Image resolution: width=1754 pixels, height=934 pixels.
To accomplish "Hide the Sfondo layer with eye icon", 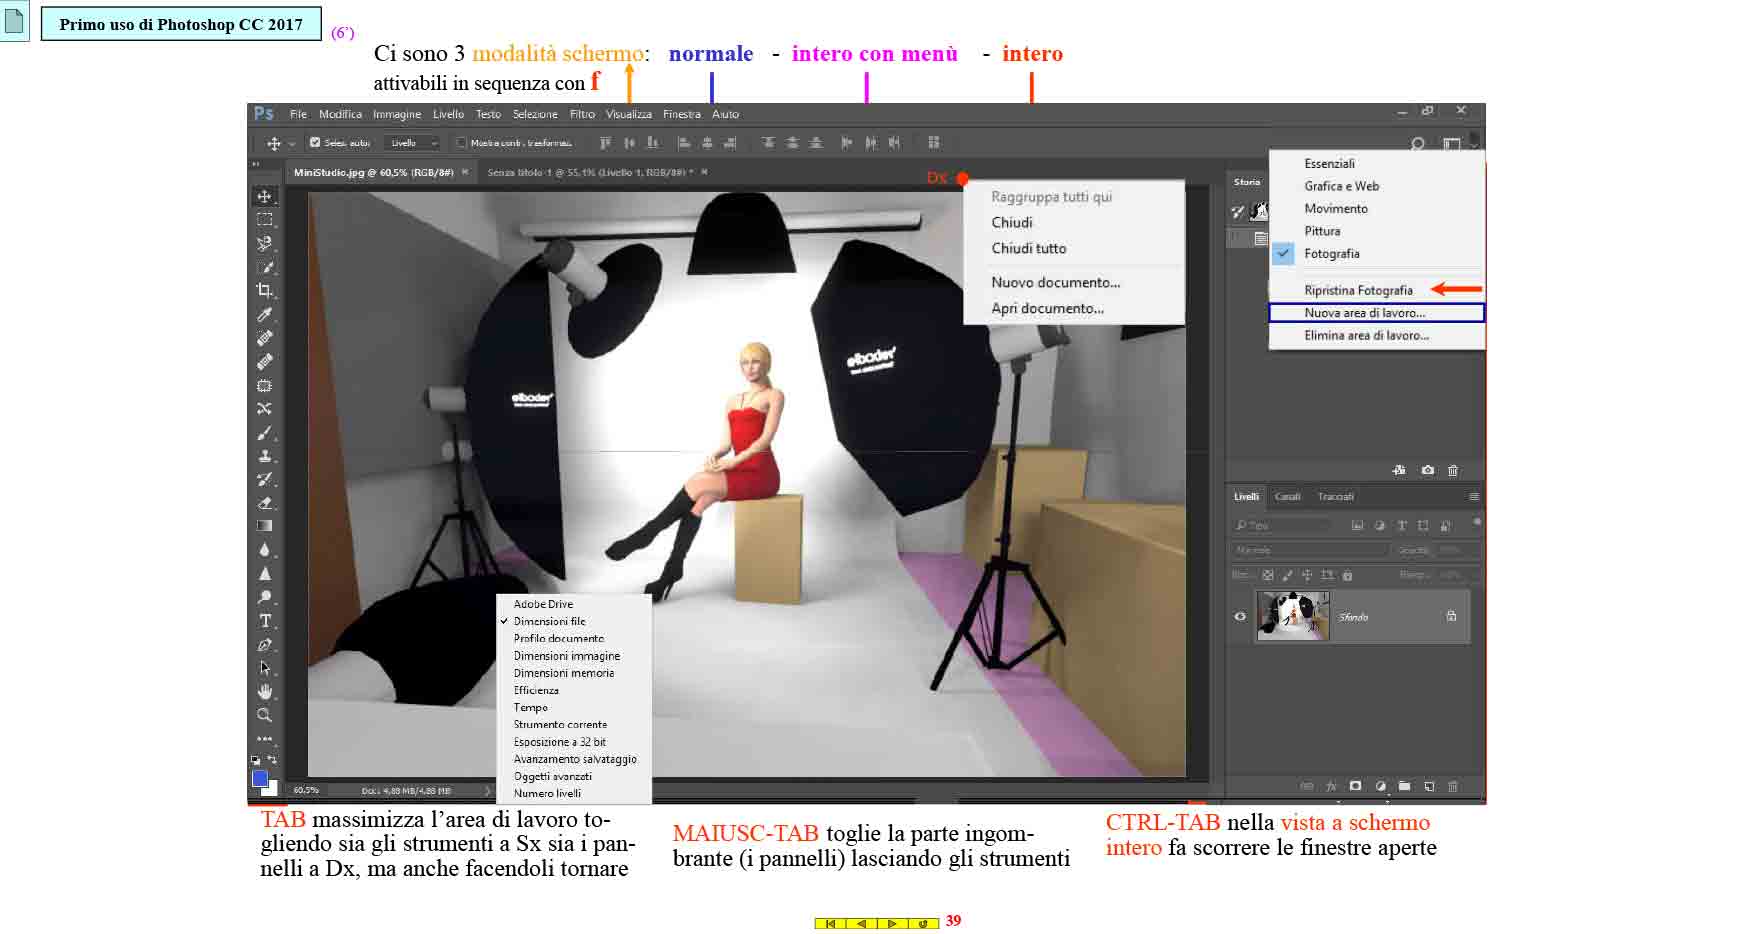I will coord(1240,617).
